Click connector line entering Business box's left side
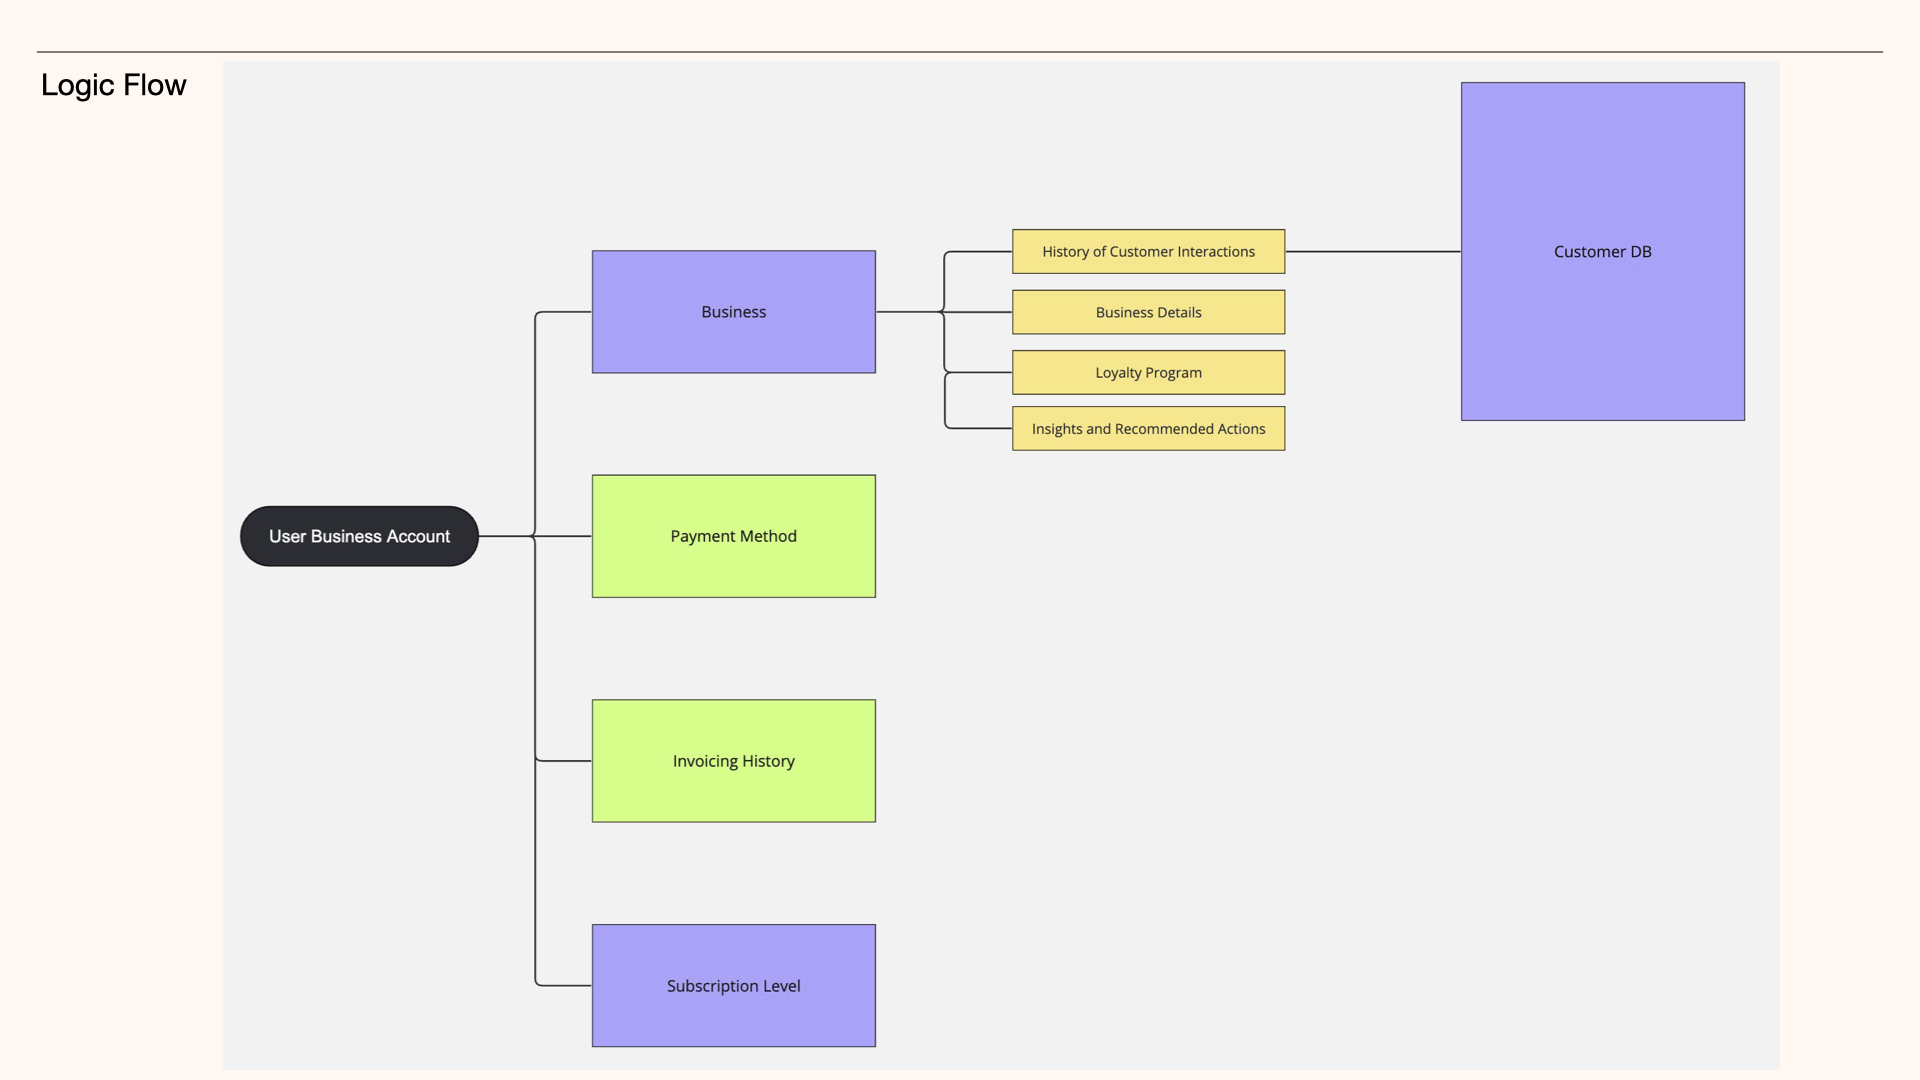Viewport: 1920px width, 1080px height. coord(565,312)
